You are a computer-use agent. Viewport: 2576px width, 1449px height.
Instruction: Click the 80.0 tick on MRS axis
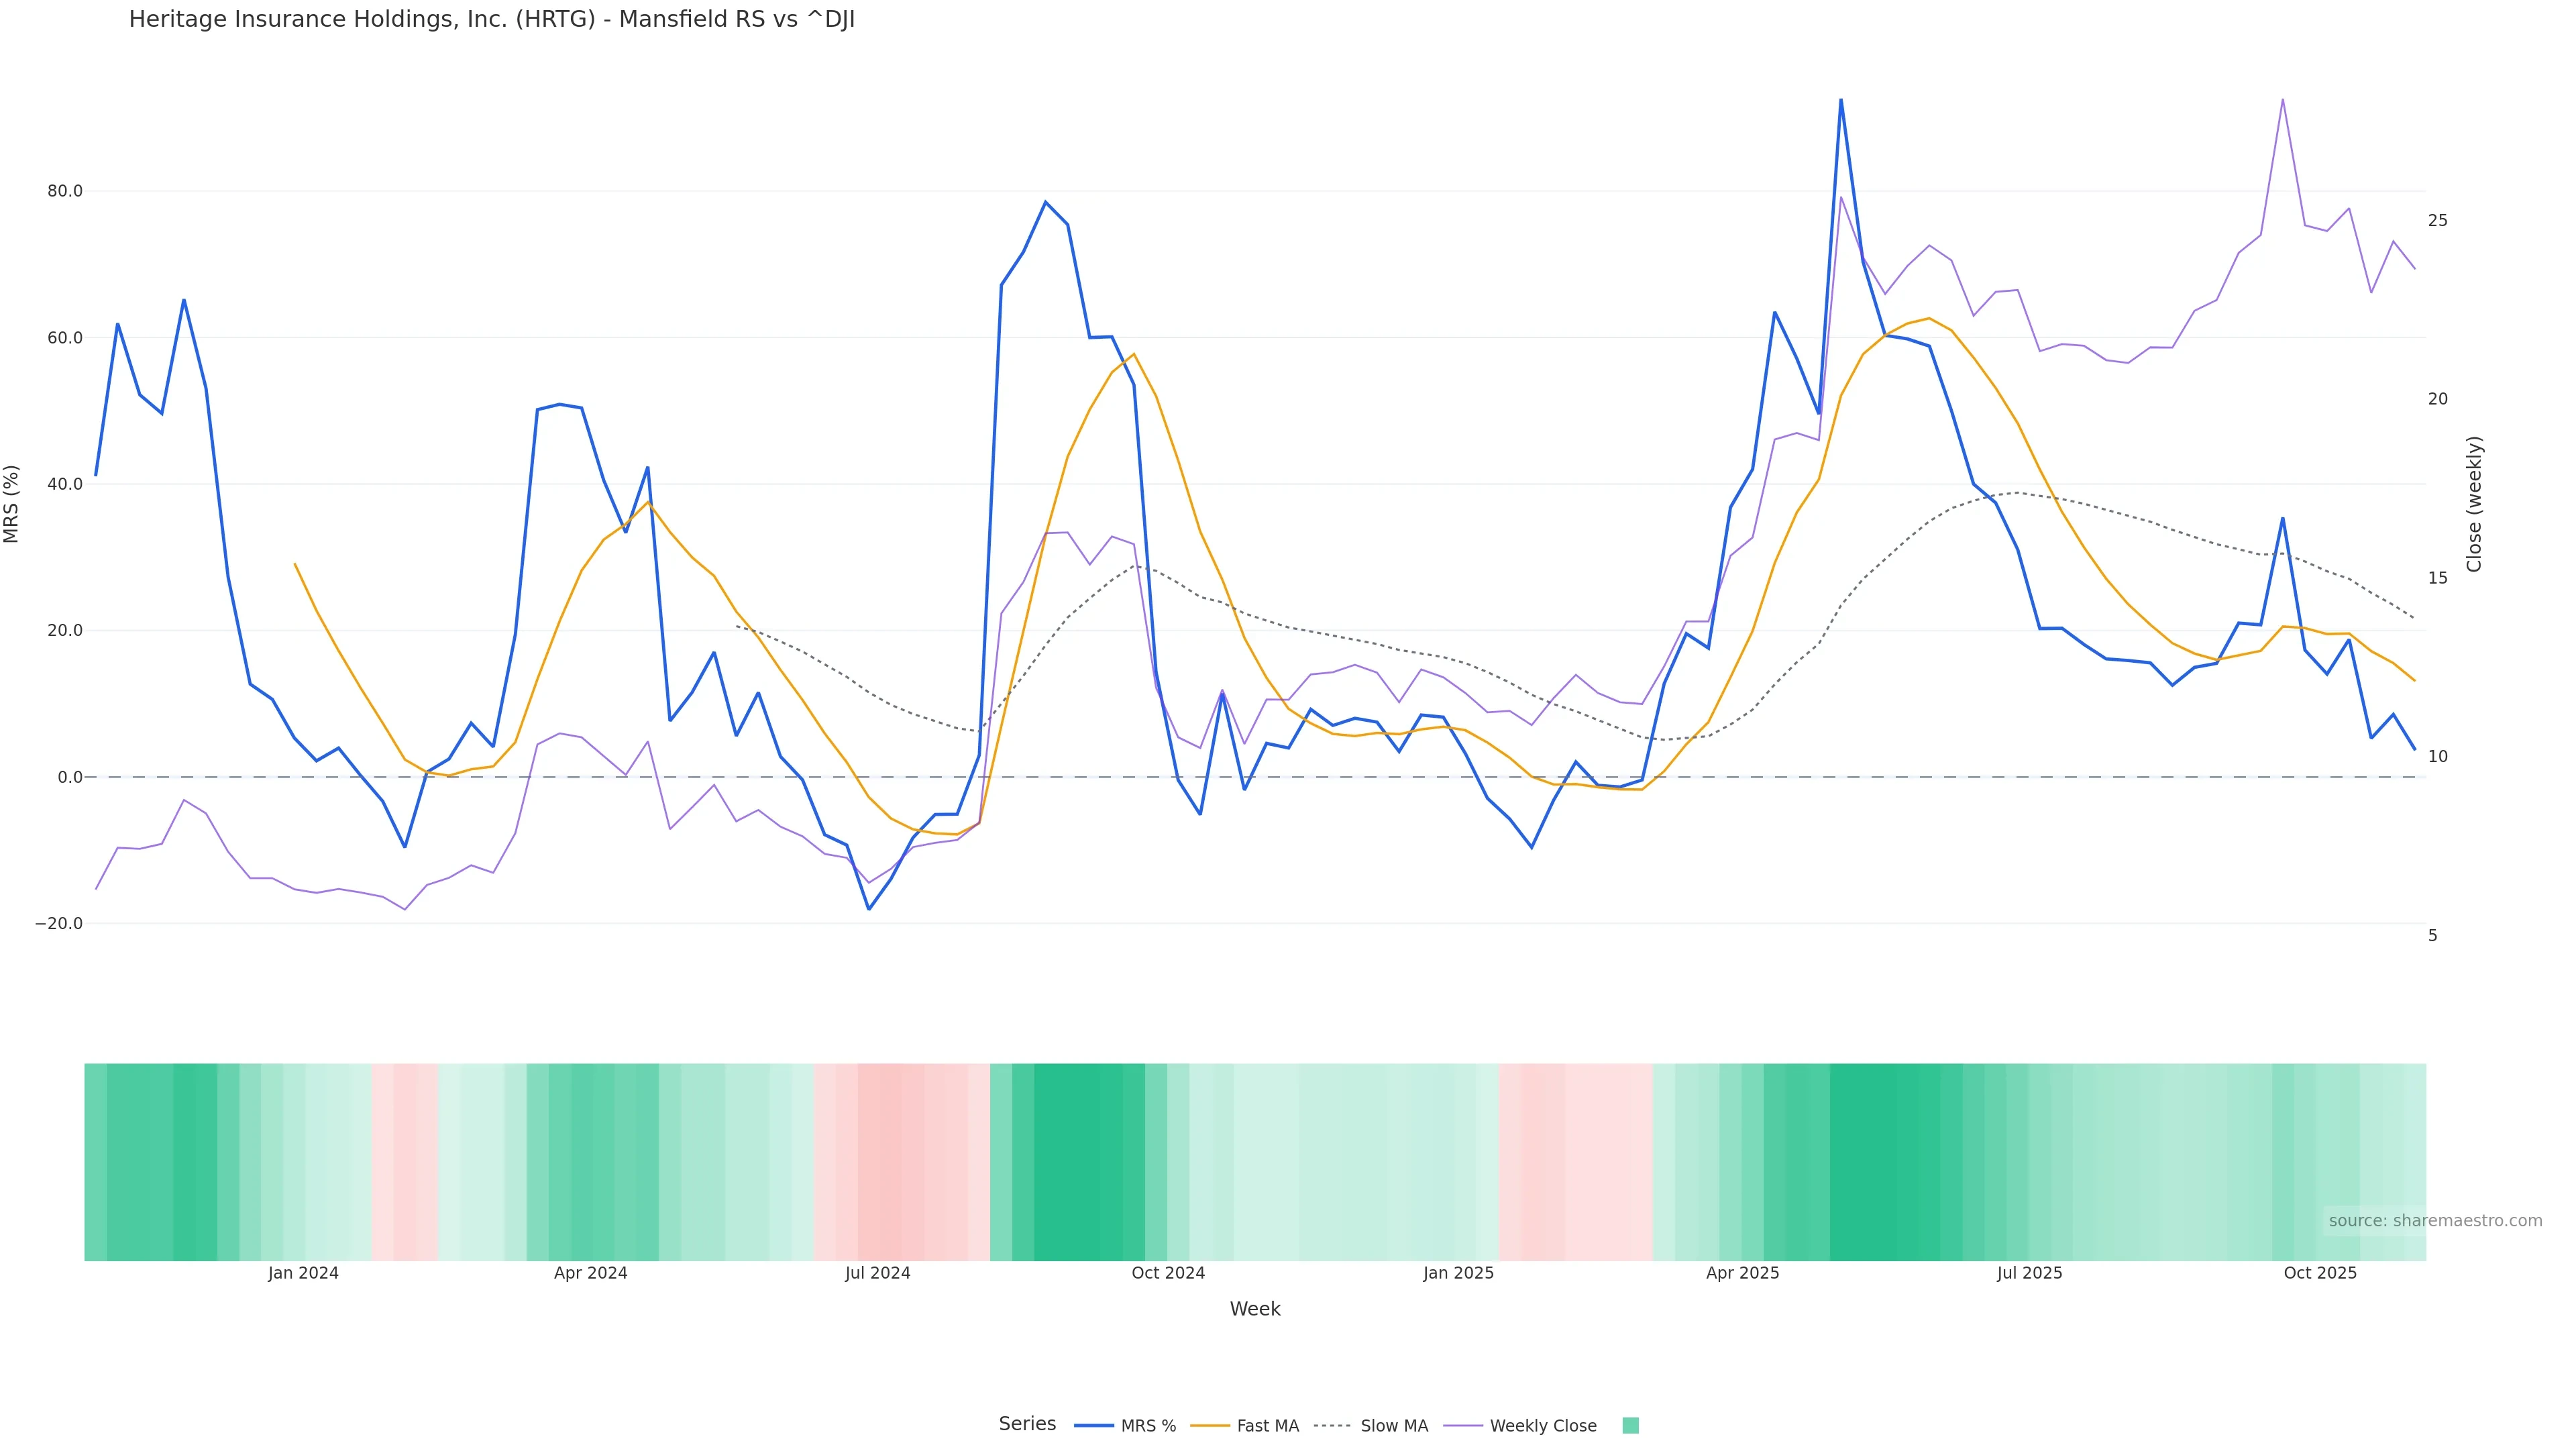65,191
